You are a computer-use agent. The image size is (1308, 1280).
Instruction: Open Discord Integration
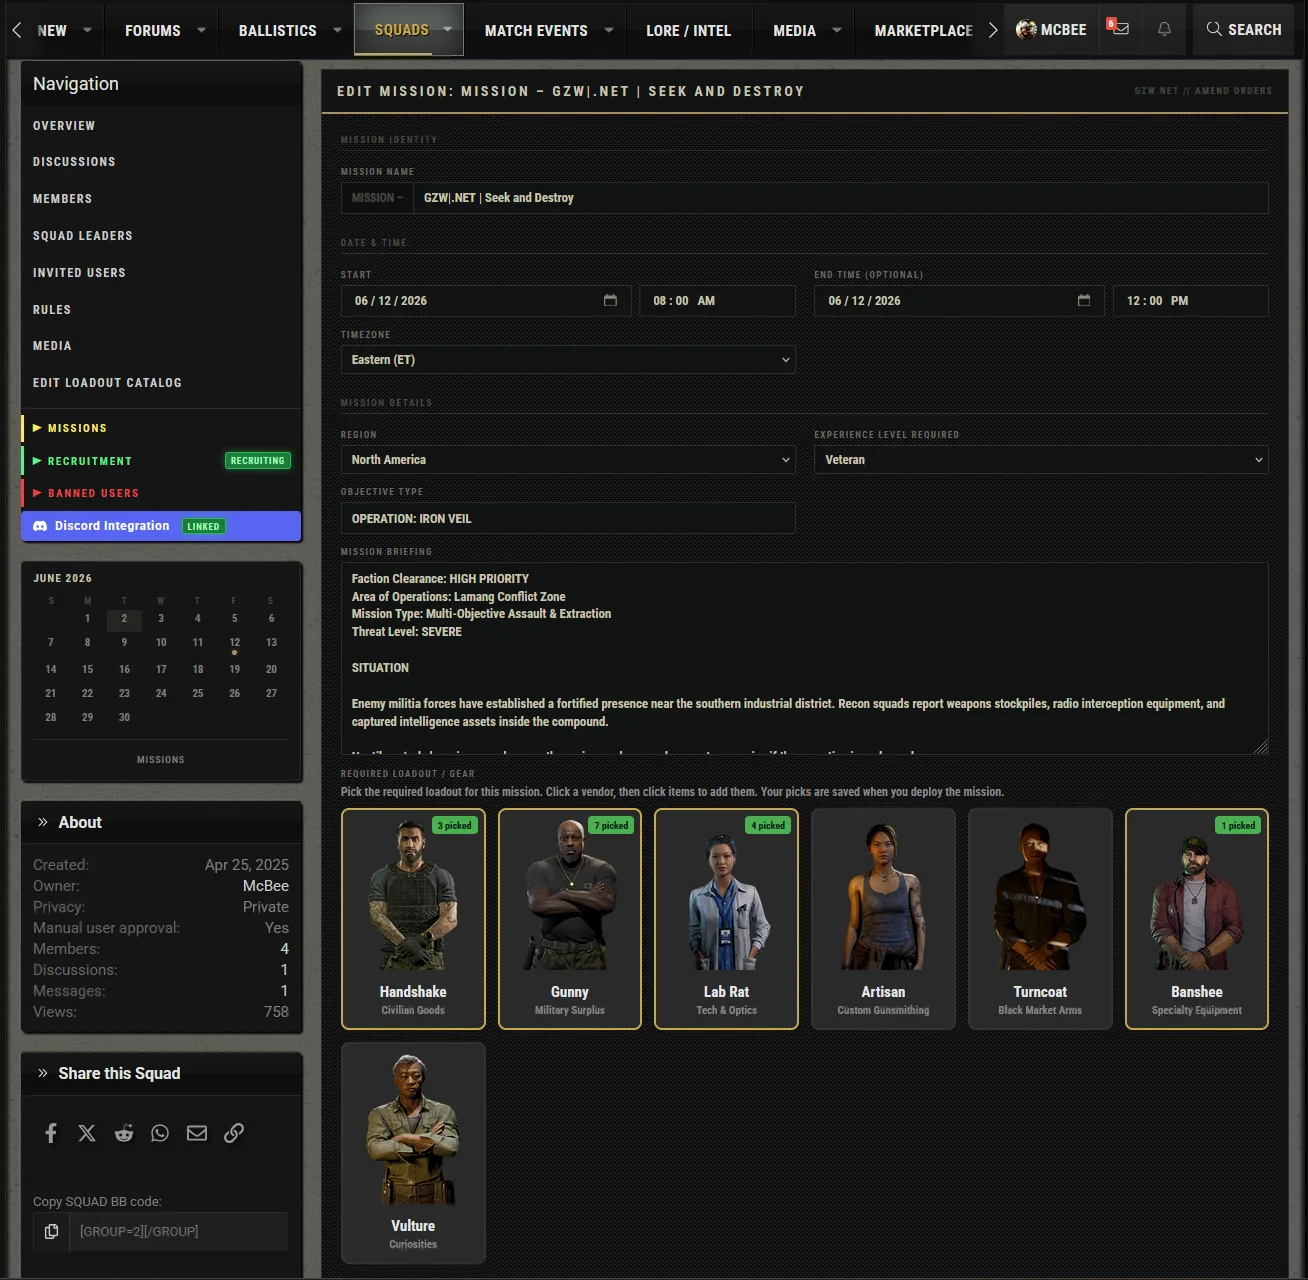[161, 526]
